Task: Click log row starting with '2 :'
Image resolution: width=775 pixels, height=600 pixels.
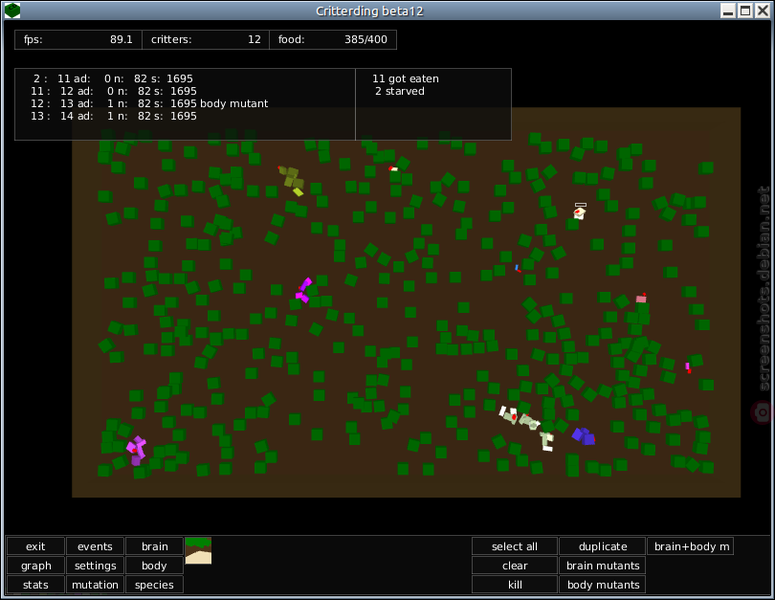Action: click(x=113, y=79)
